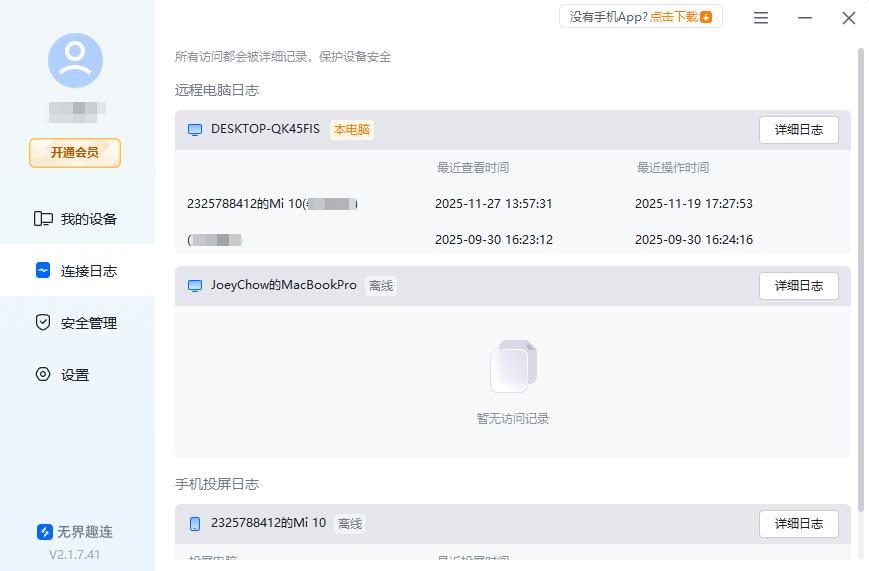Viewport: 869px width, 571px height.
Task: Click the orange download arrow icon
Action: pyautogui.click(x=706, y=17)
